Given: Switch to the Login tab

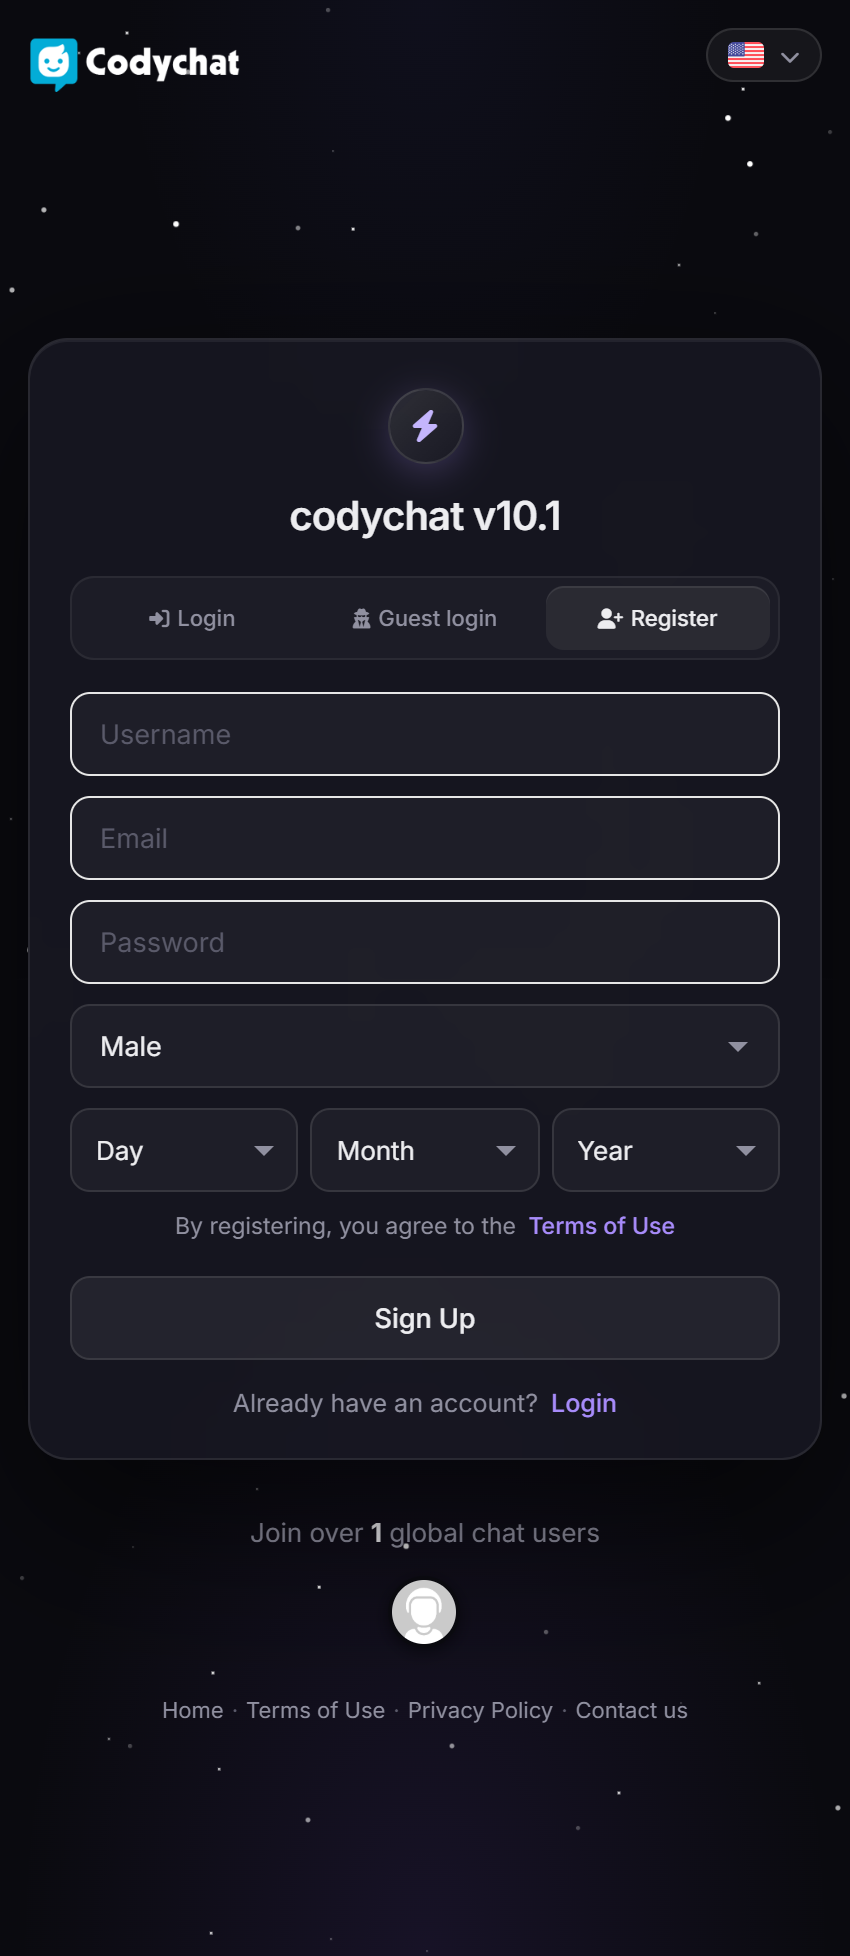Looking at the screenshot, I should coord(193,619).
